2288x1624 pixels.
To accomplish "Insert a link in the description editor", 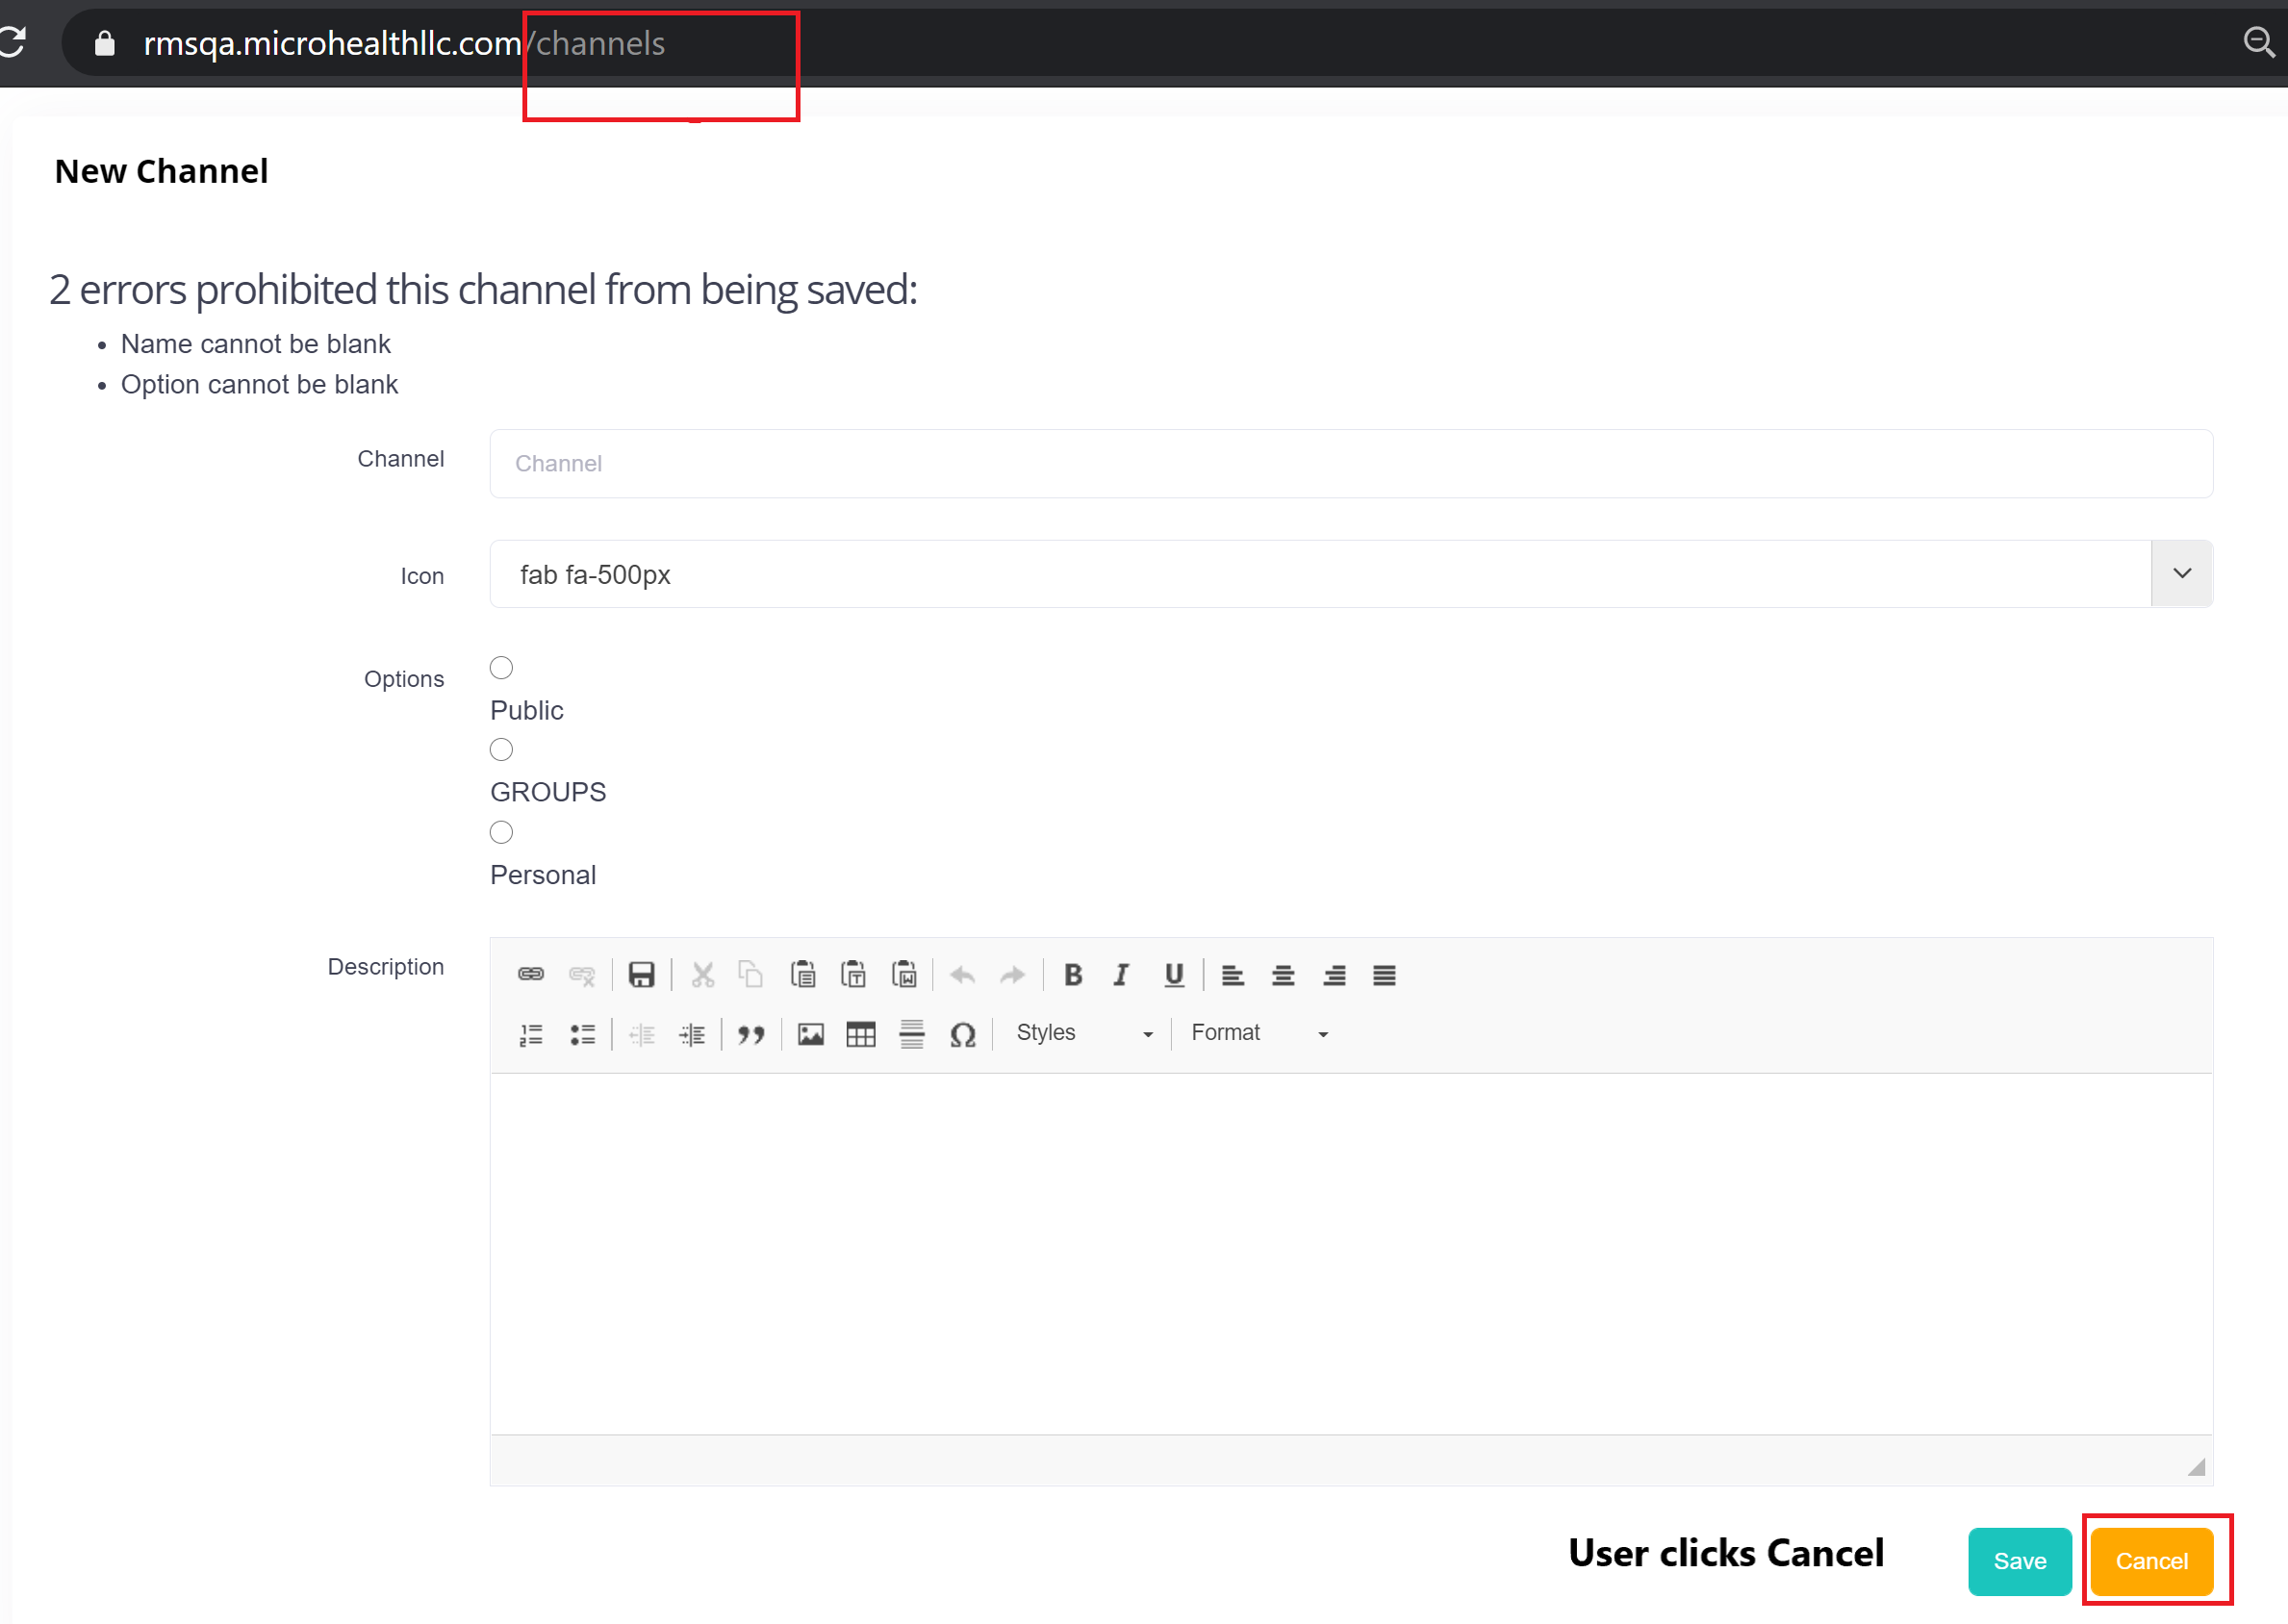I will [530, 974].
